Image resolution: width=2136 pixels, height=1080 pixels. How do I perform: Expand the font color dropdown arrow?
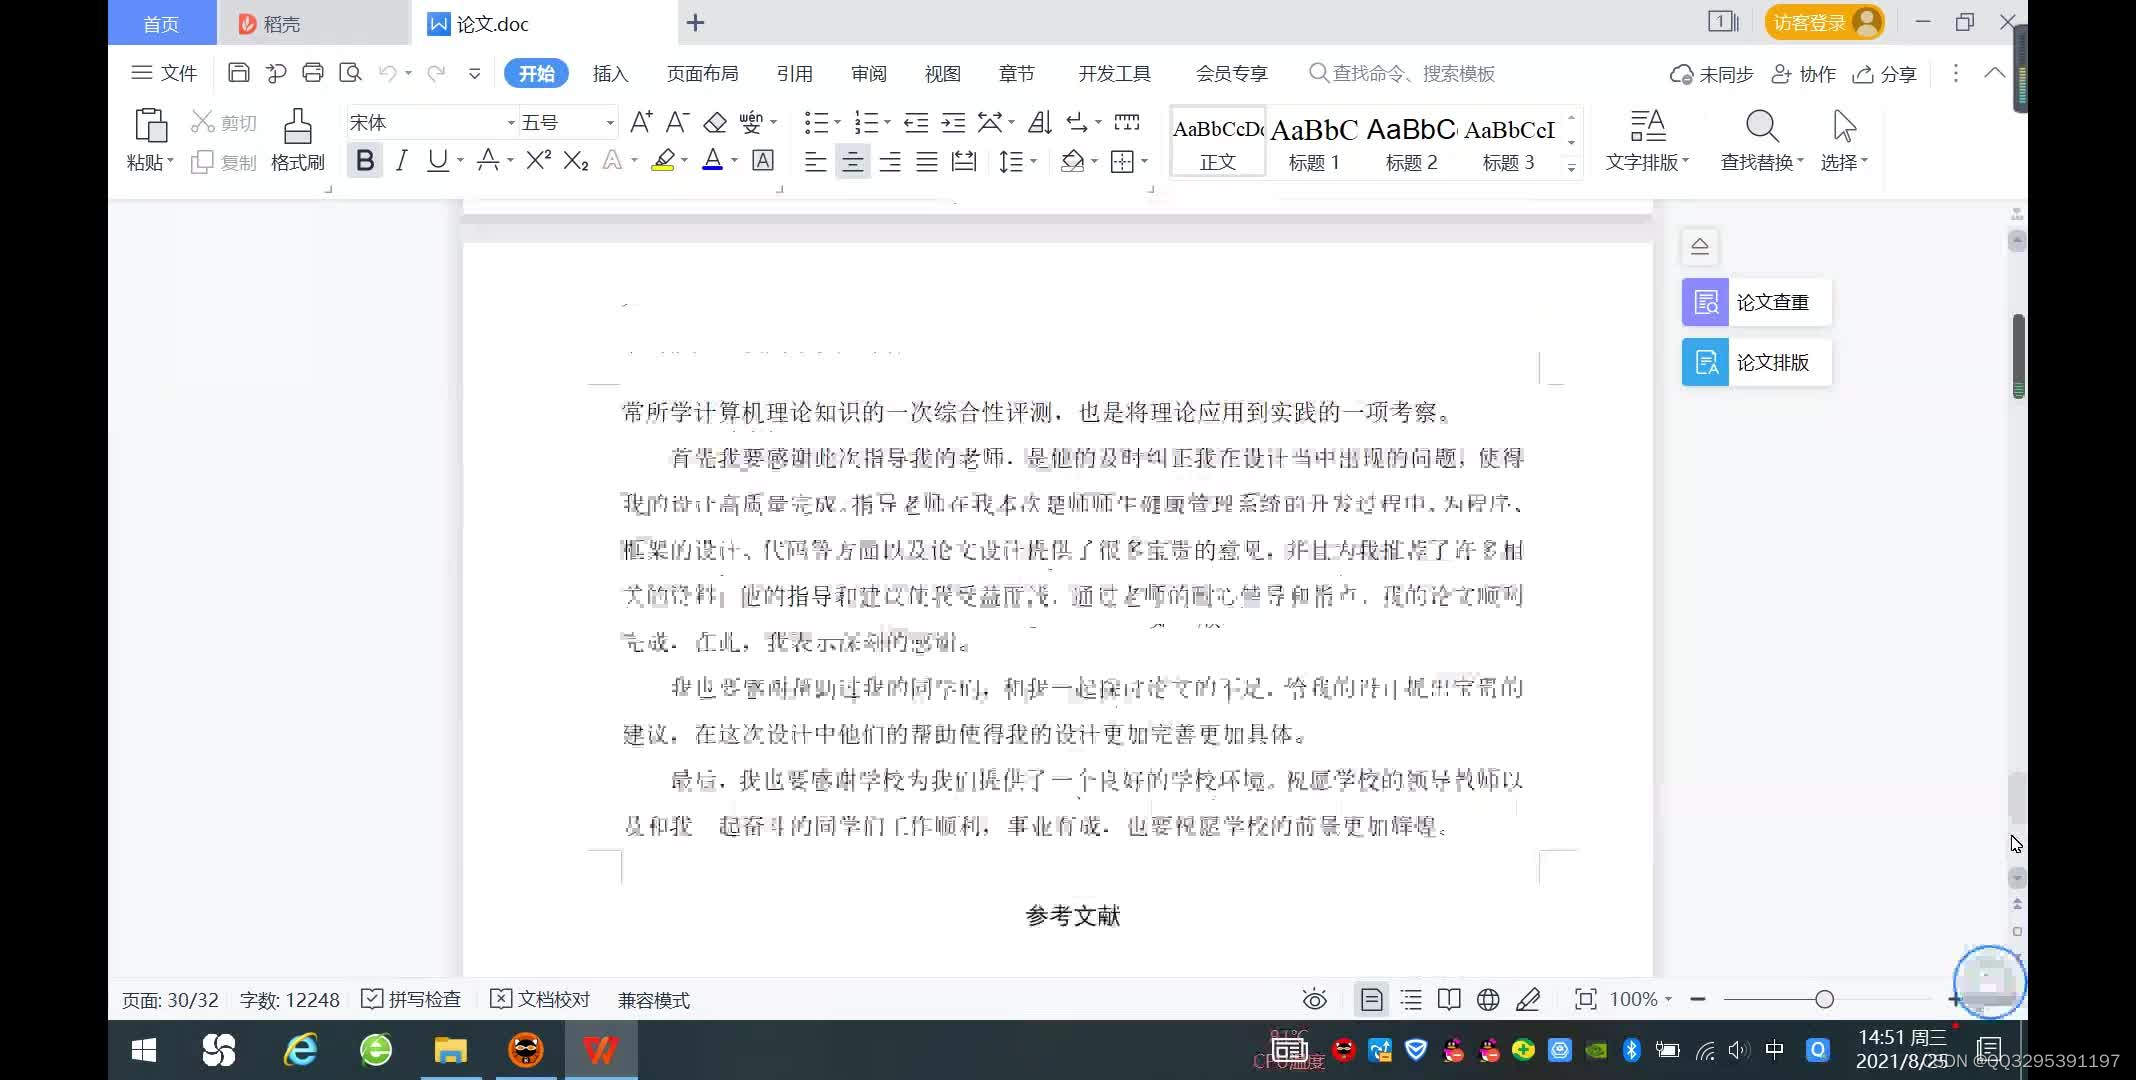735,160
